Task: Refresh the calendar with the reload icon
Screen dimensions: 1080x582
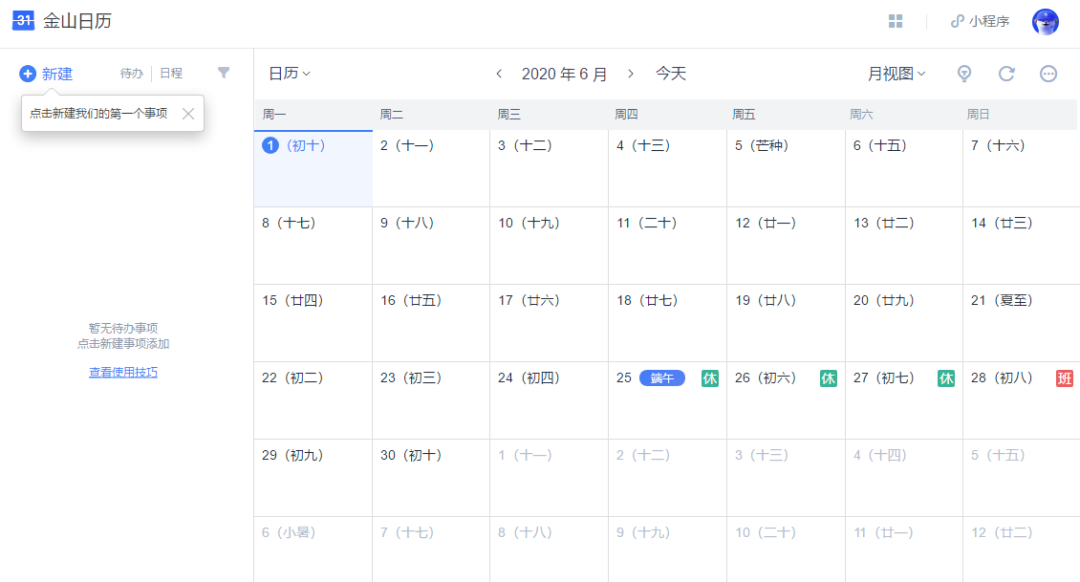Action: (x=1007, y=74)
